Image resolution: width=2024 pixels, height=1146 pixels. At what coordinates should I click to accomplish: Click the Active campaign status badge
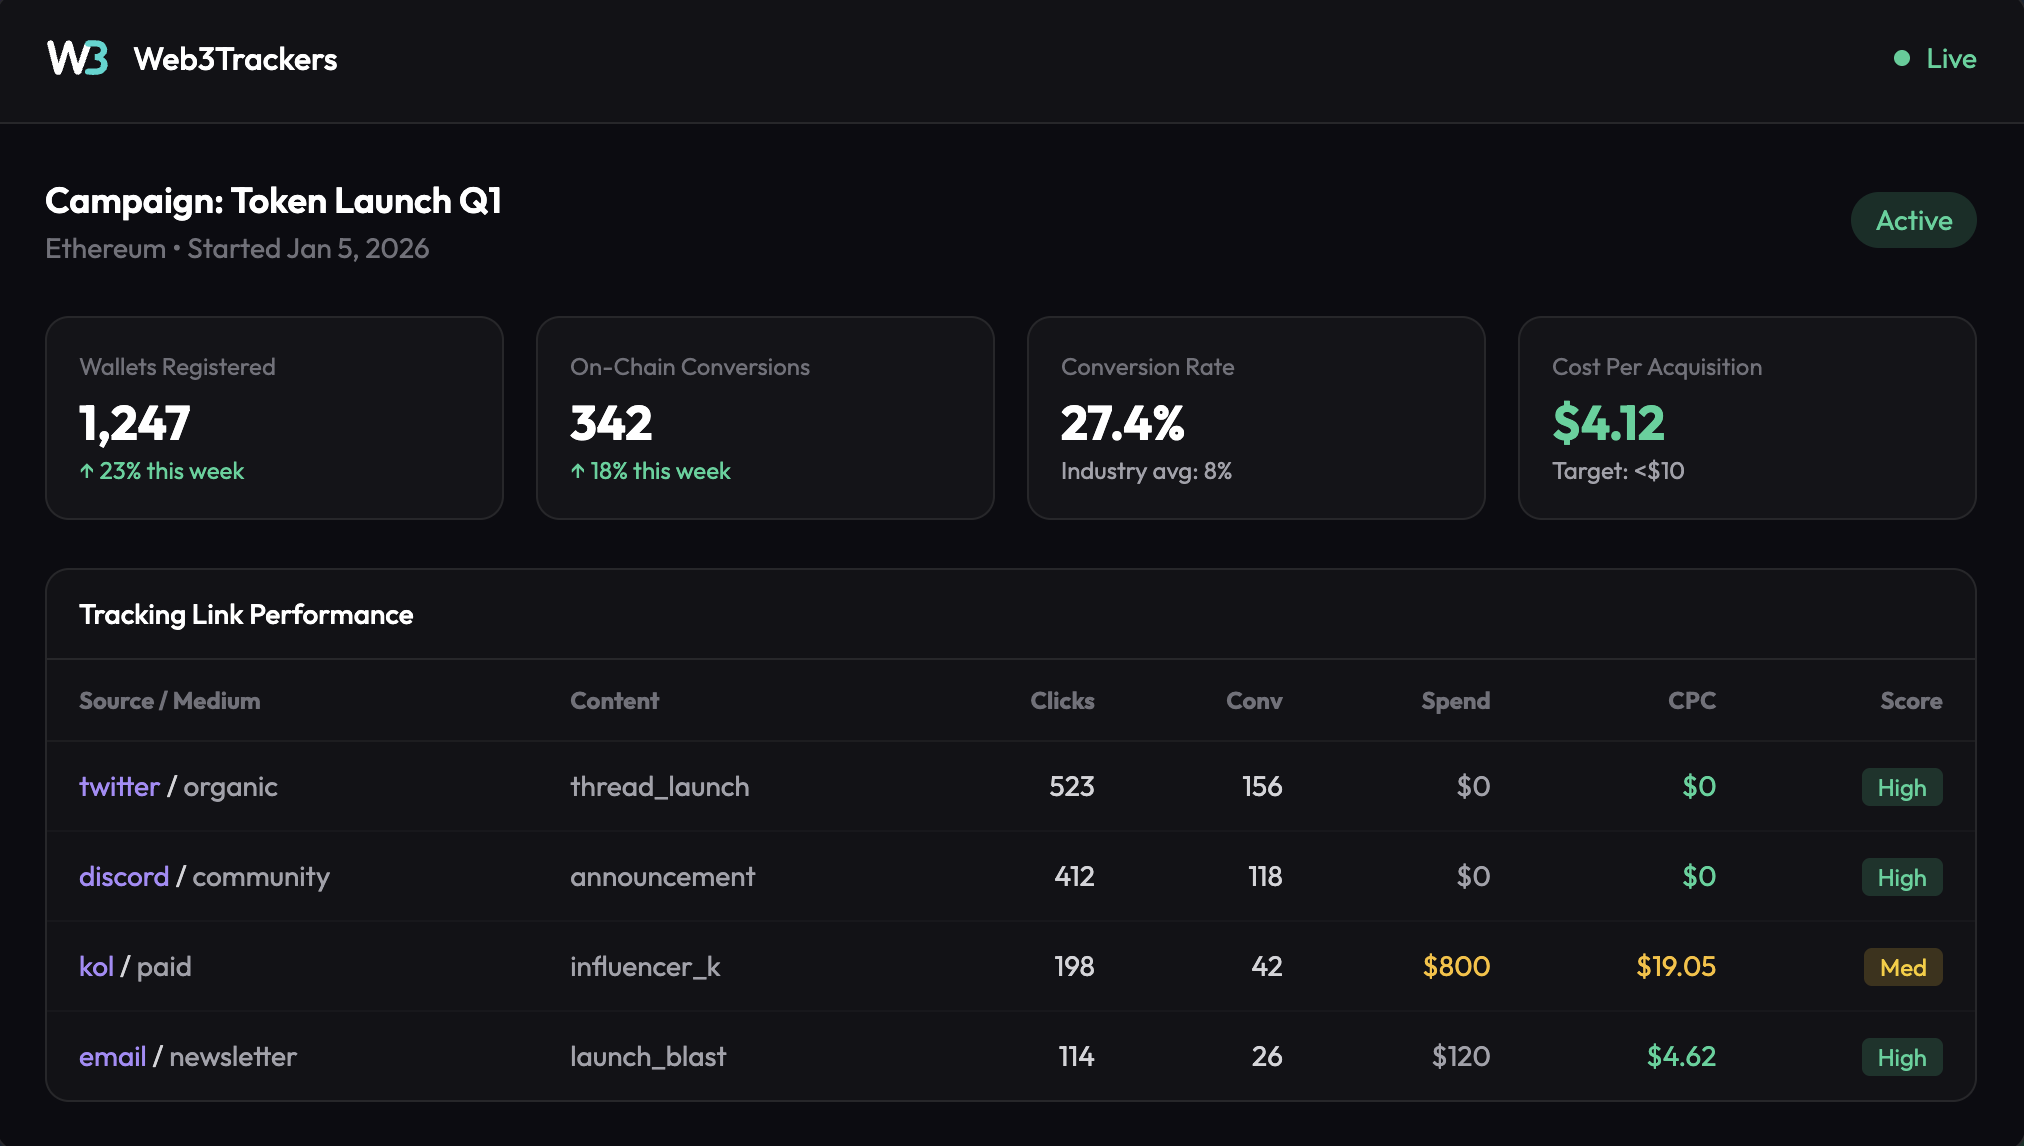[1912, 220]
